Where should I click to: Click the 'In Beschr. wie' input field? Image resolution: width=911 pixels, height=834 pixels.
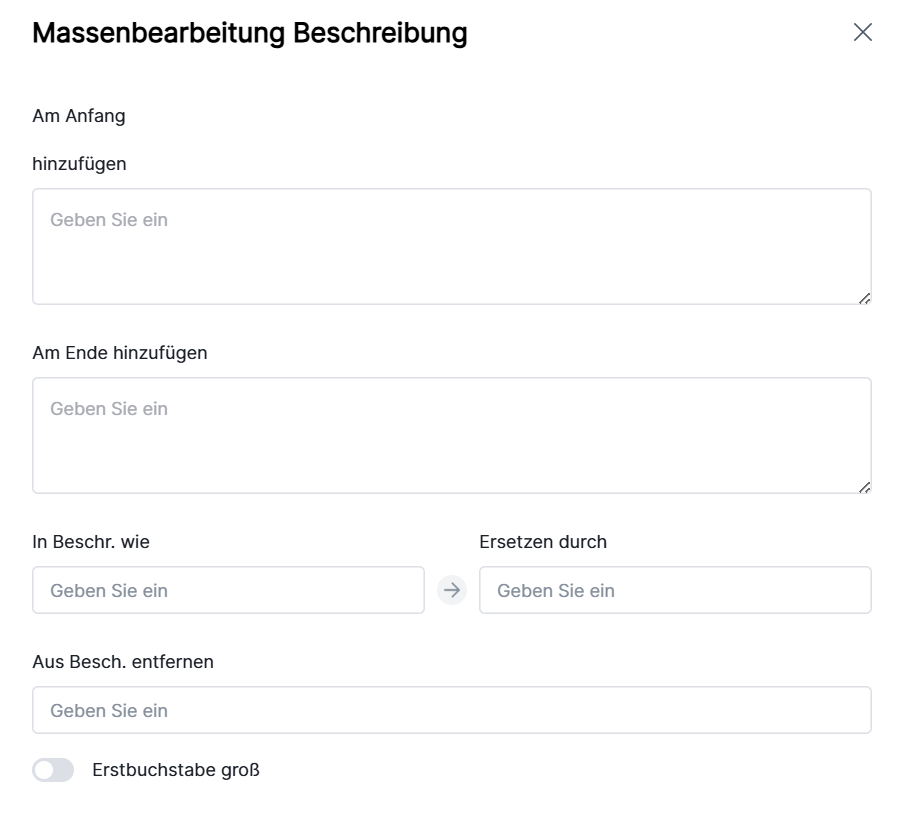pos(228,590)
